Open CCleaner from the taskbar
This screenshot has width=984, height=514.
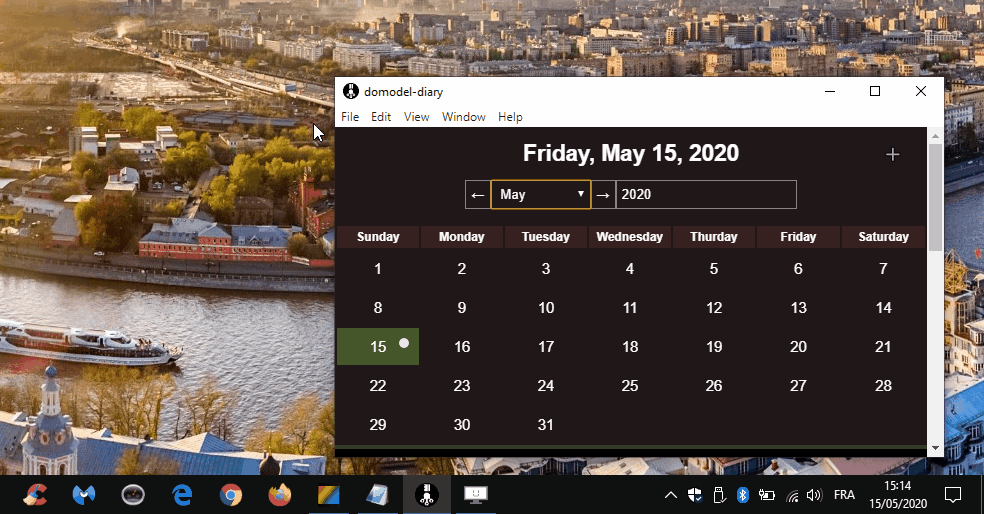[35, 495]
